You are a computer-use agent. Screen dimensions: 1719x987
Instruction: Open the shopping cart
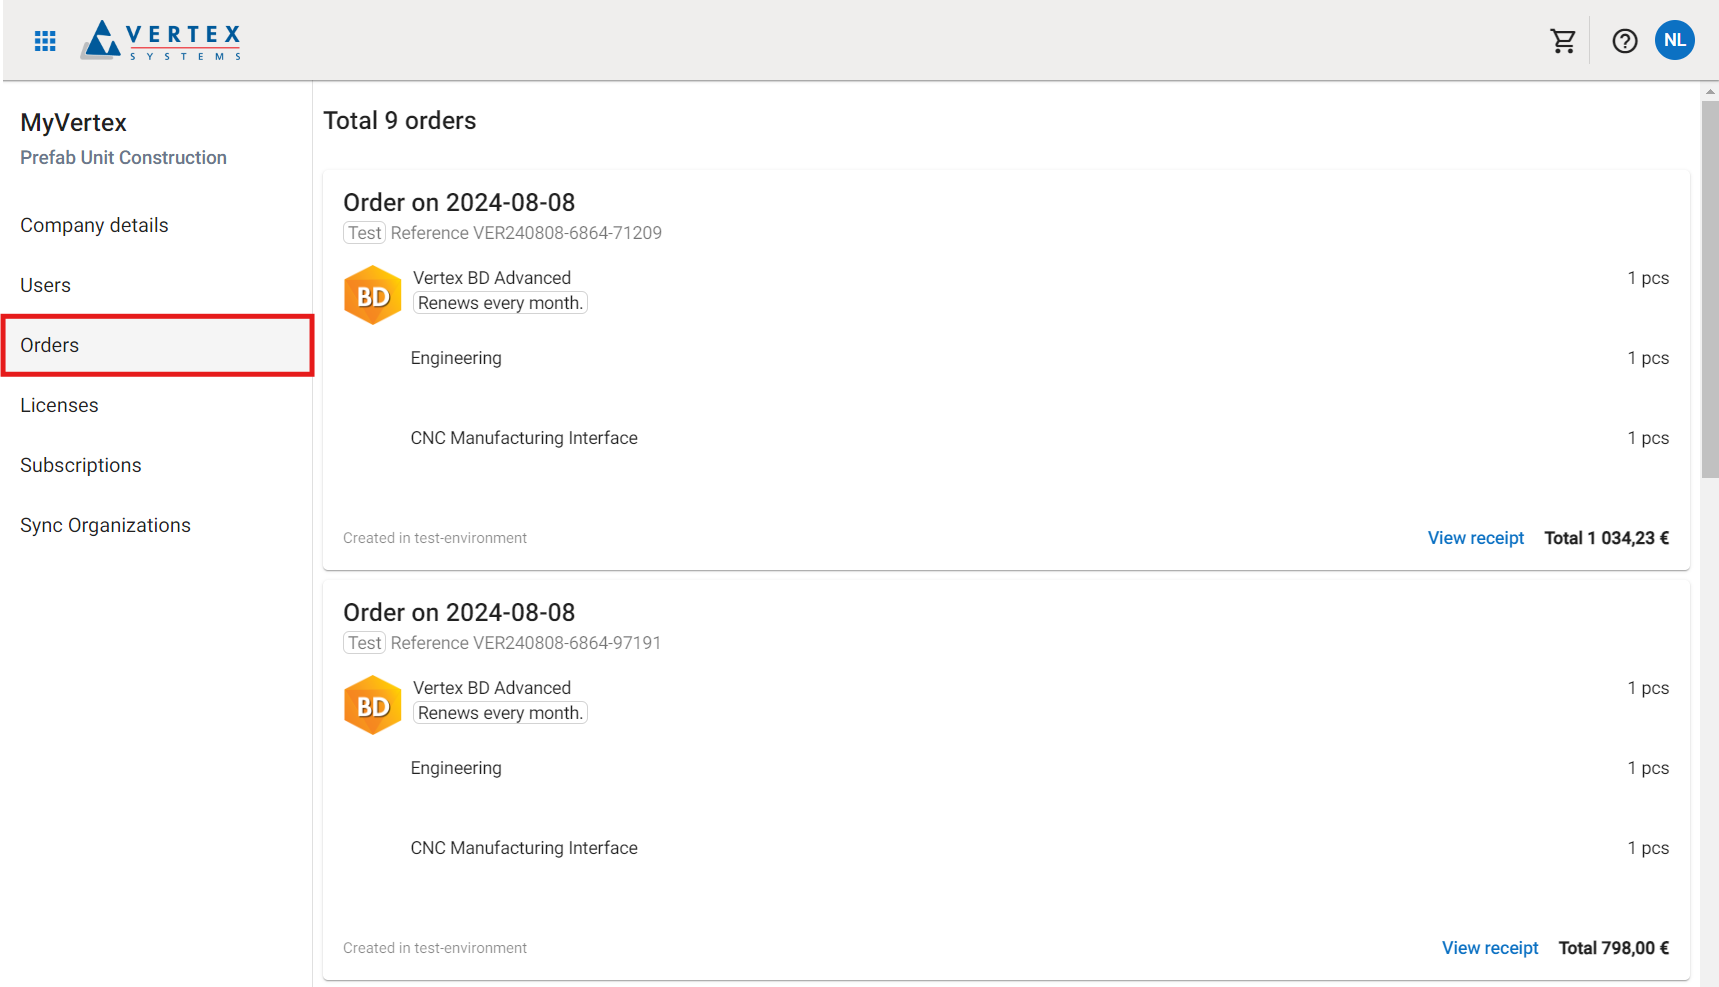tap(1563, 41)
